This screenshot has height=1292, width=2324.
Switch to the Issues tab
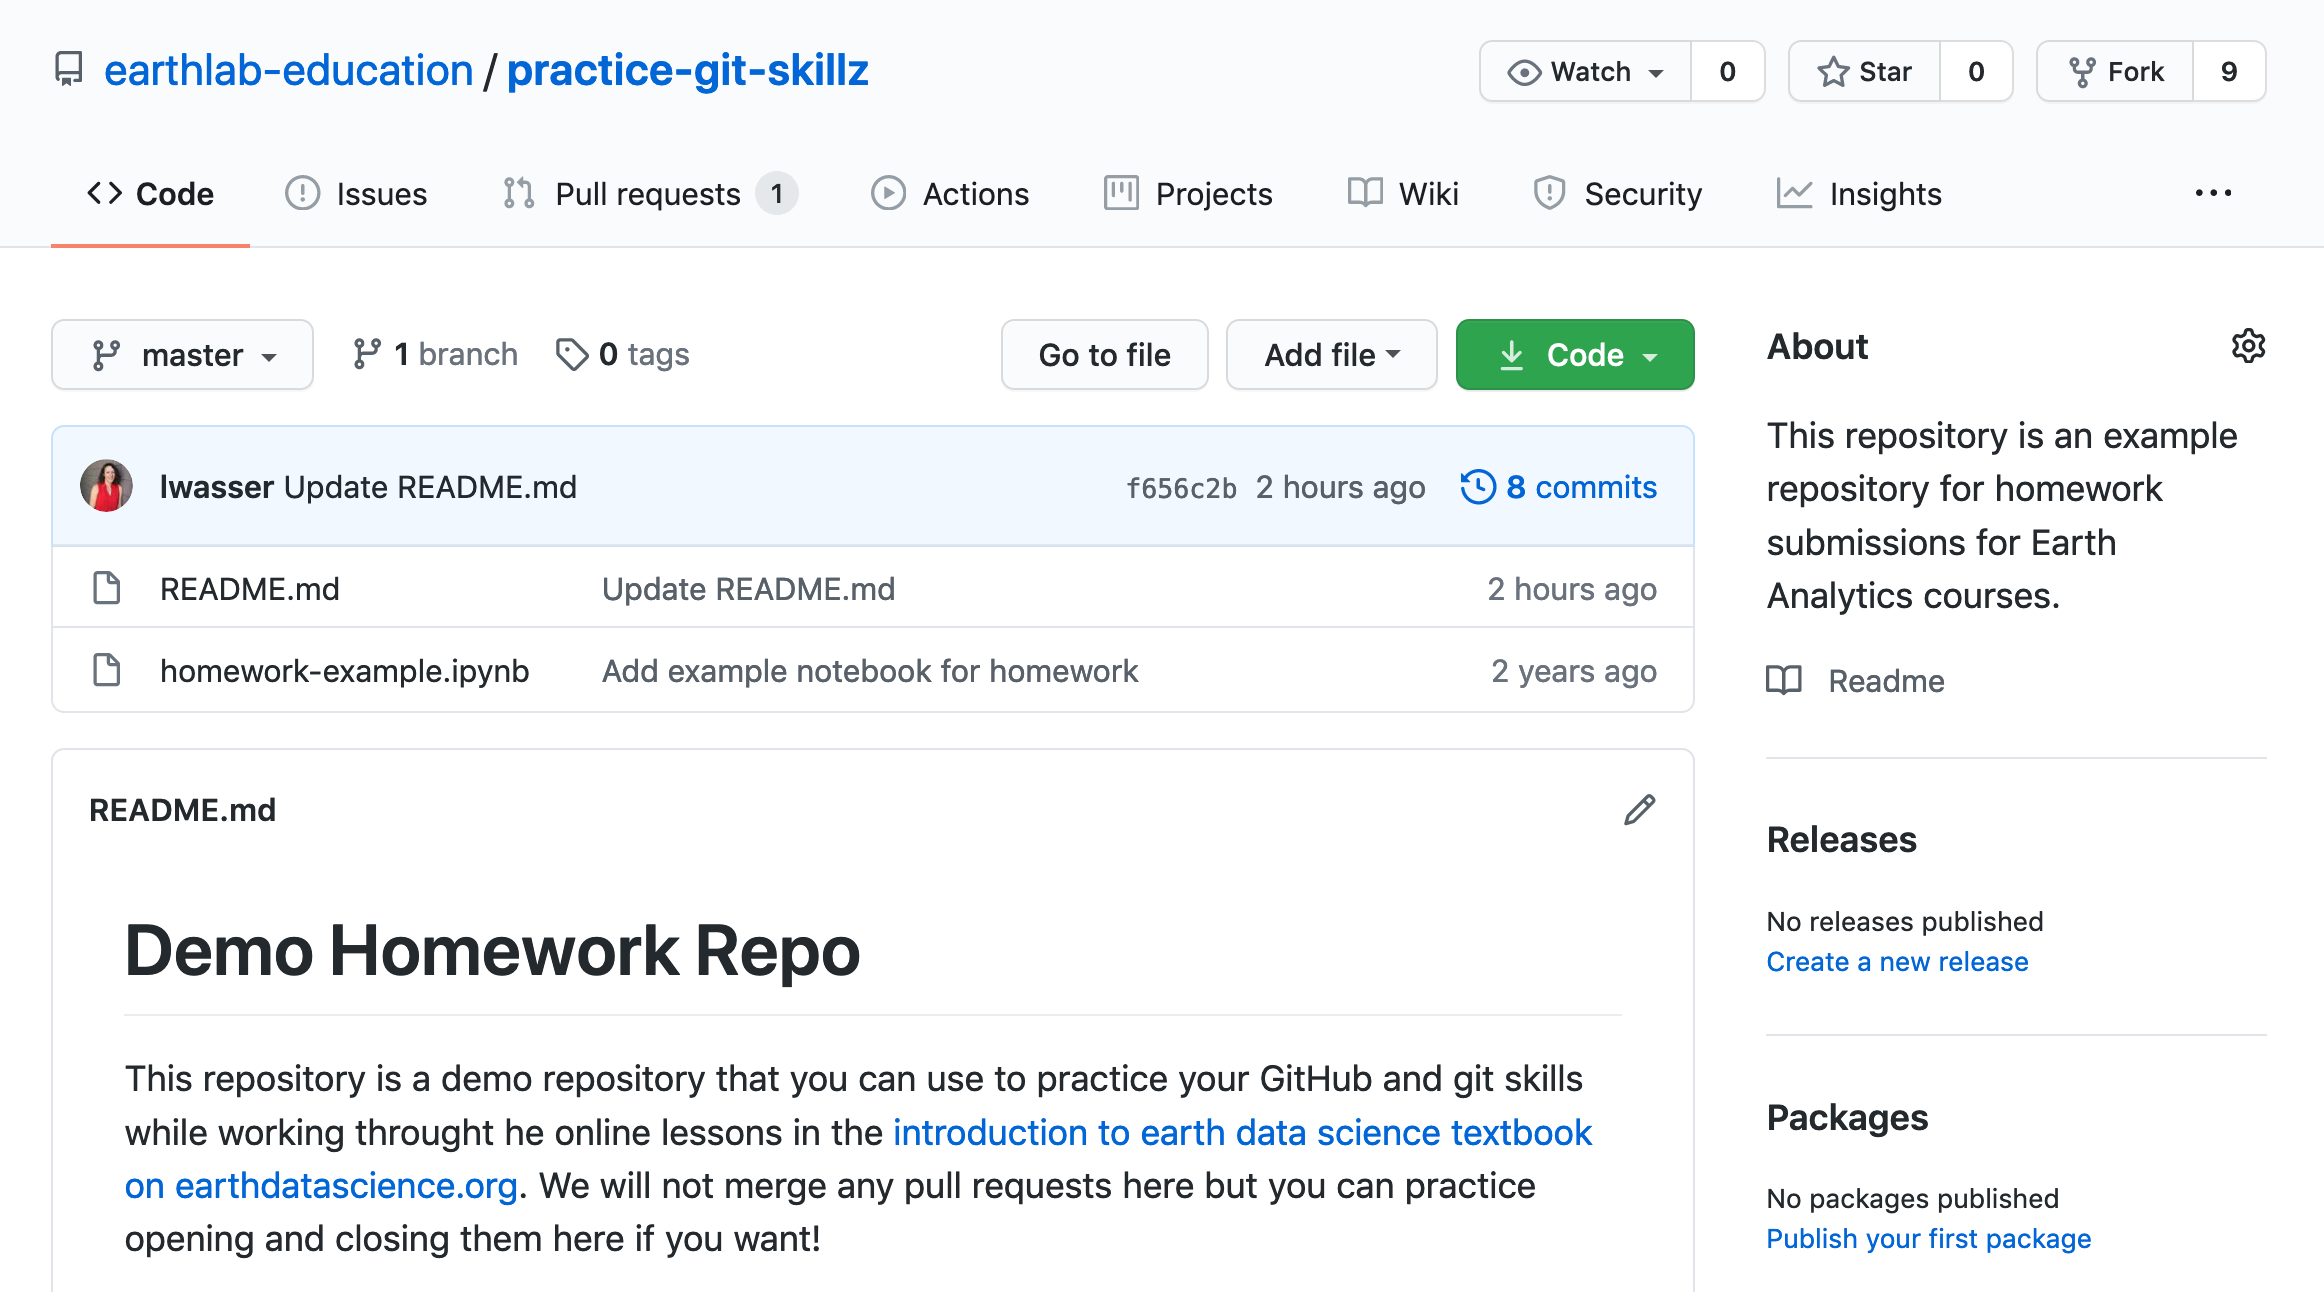tap(356, 194)
